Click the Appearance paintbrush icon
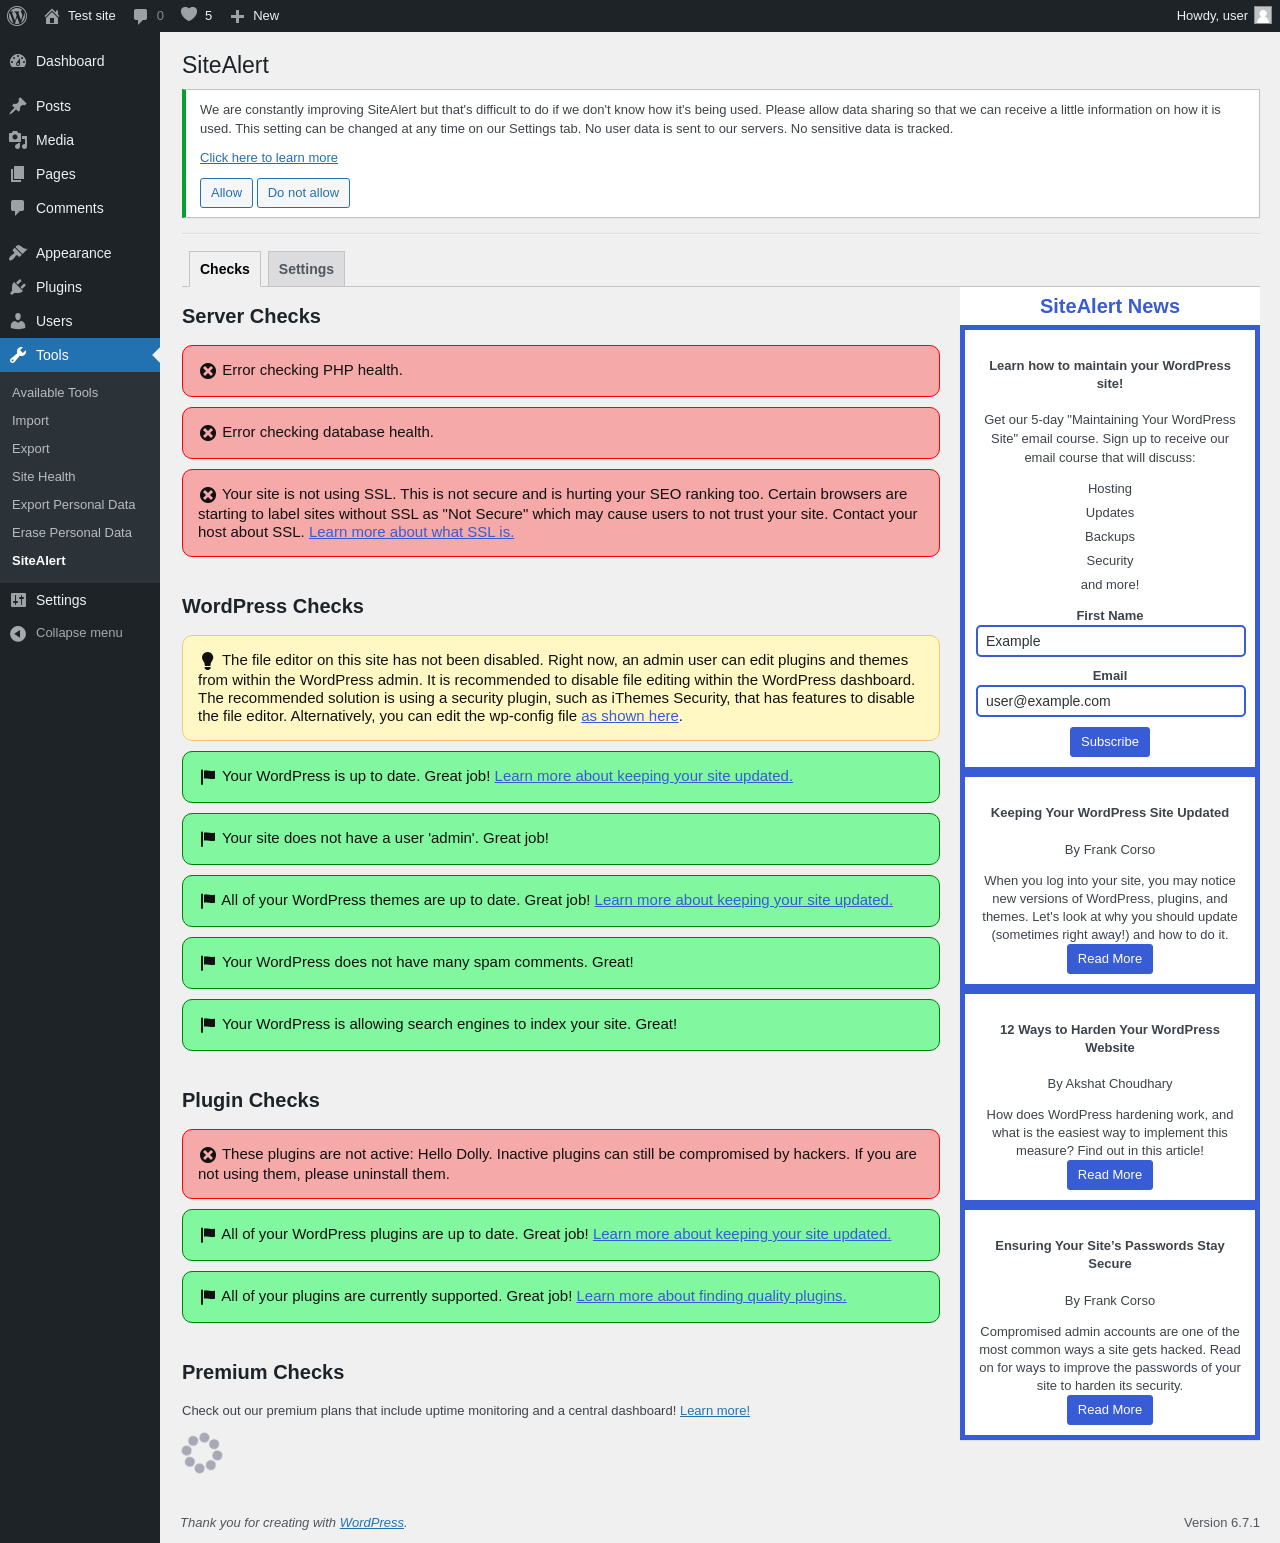 pyautogui.click(x=18, y=253)
